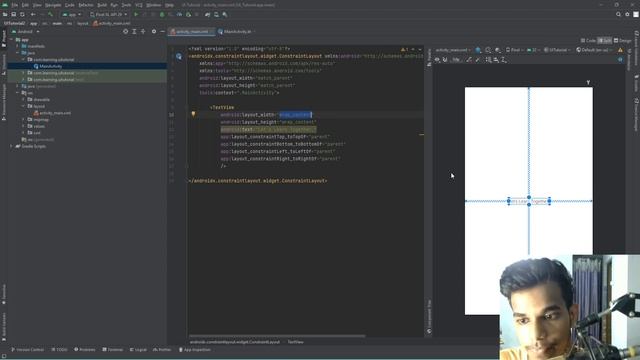Click the Sync Project hammer build icon
This screenshot has width=640, height=360.
click(51, 14)
